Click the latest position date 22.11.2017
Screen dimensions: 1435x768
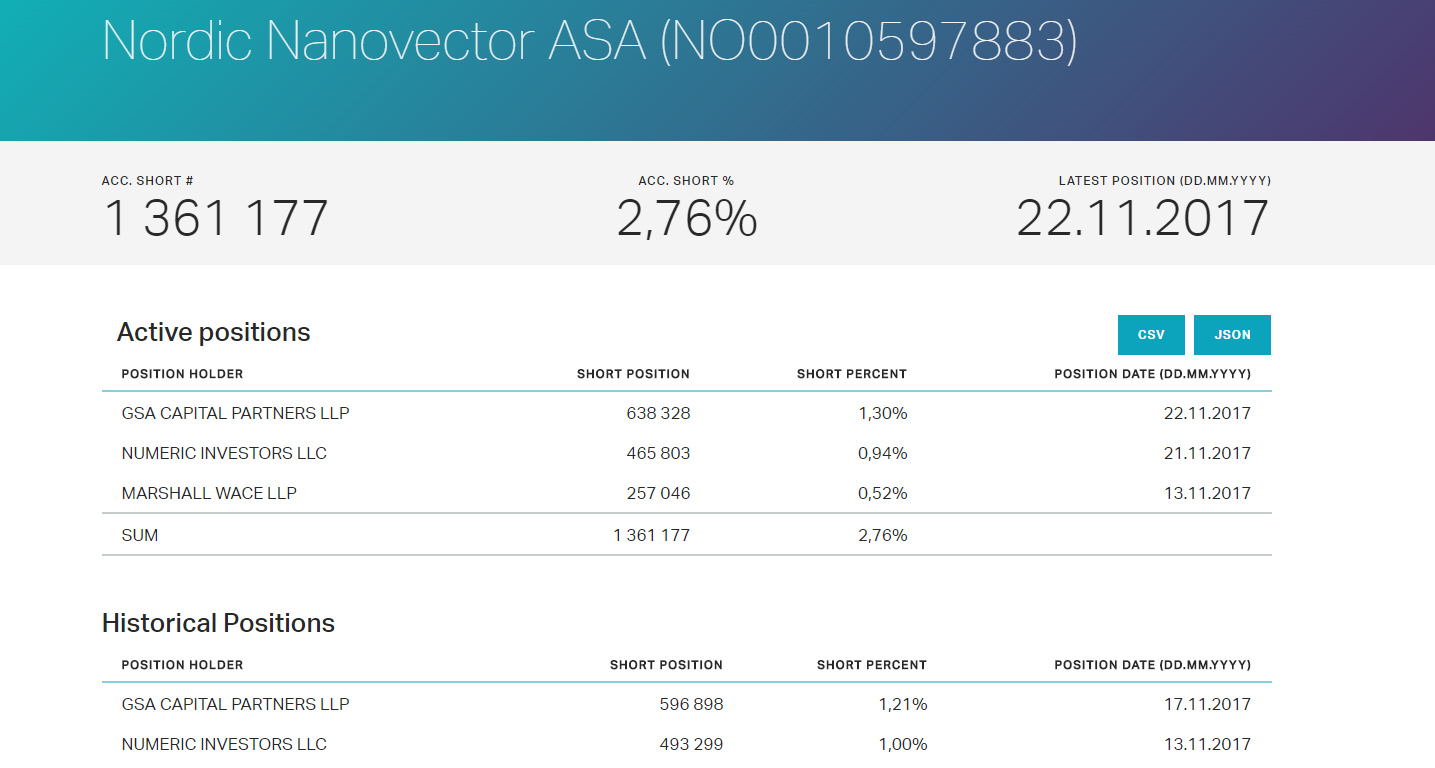tap(1142, 218)
